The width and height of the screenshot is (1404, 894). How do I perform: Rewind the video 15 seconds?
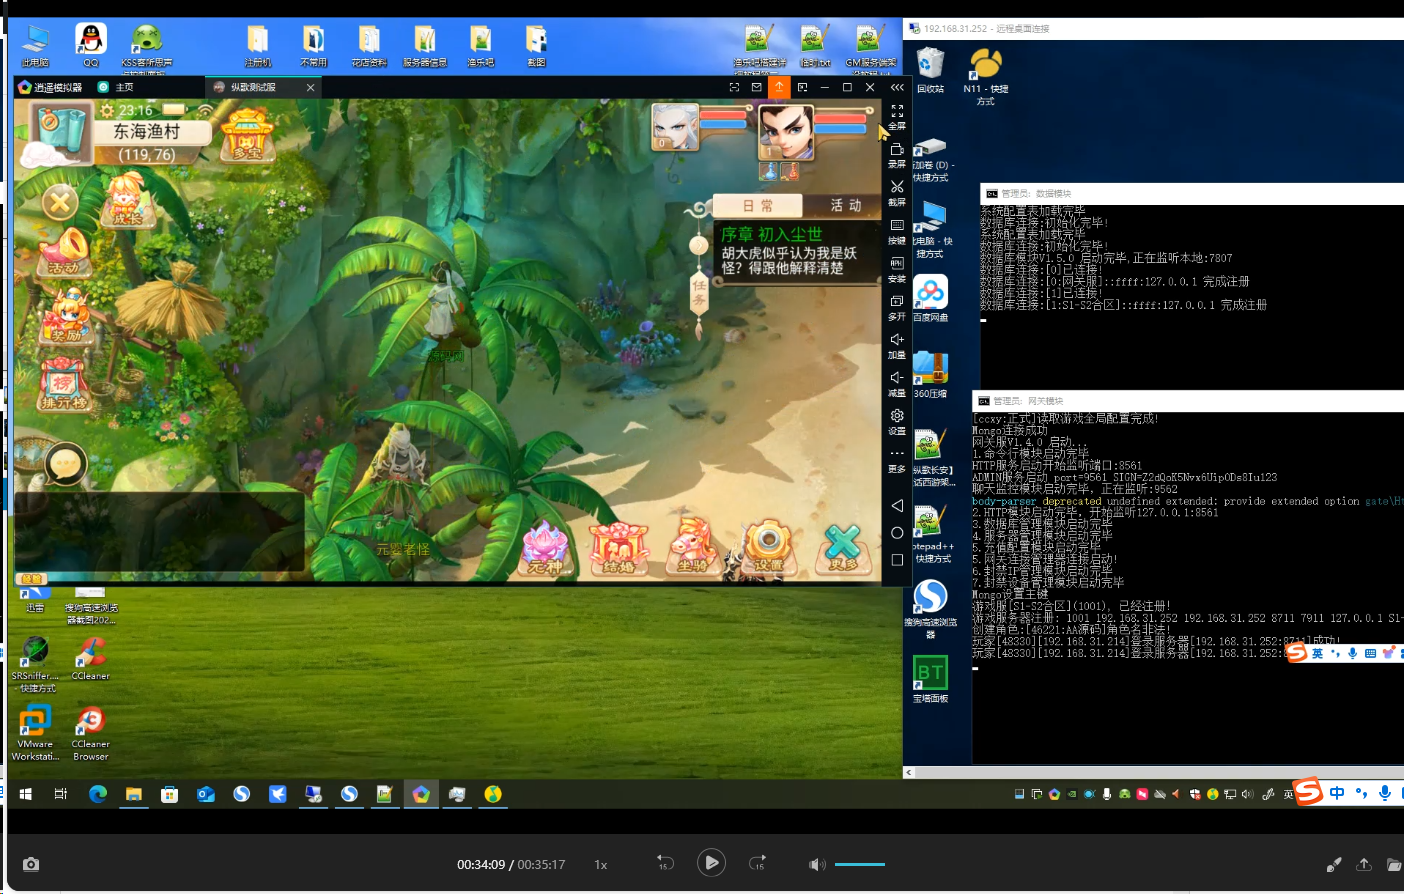(x=664, y=863)
